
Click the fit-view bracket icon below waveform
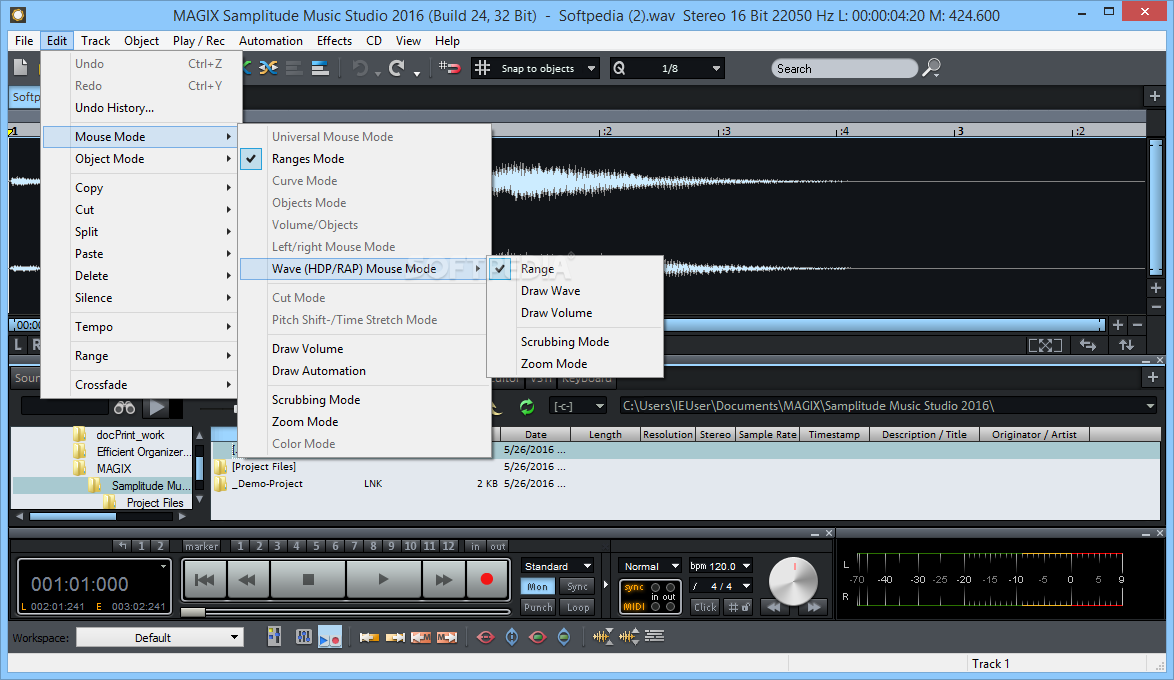[1045, 345]
